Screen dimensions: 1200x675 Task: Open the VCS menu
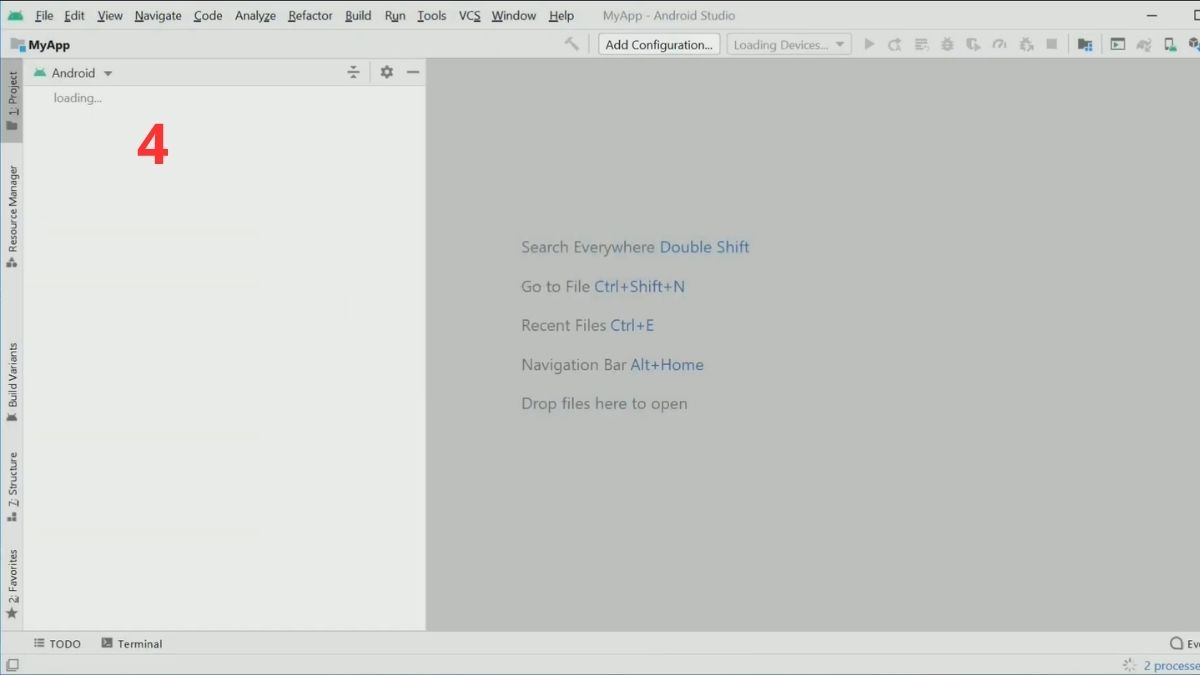click(x=470, y=15)
